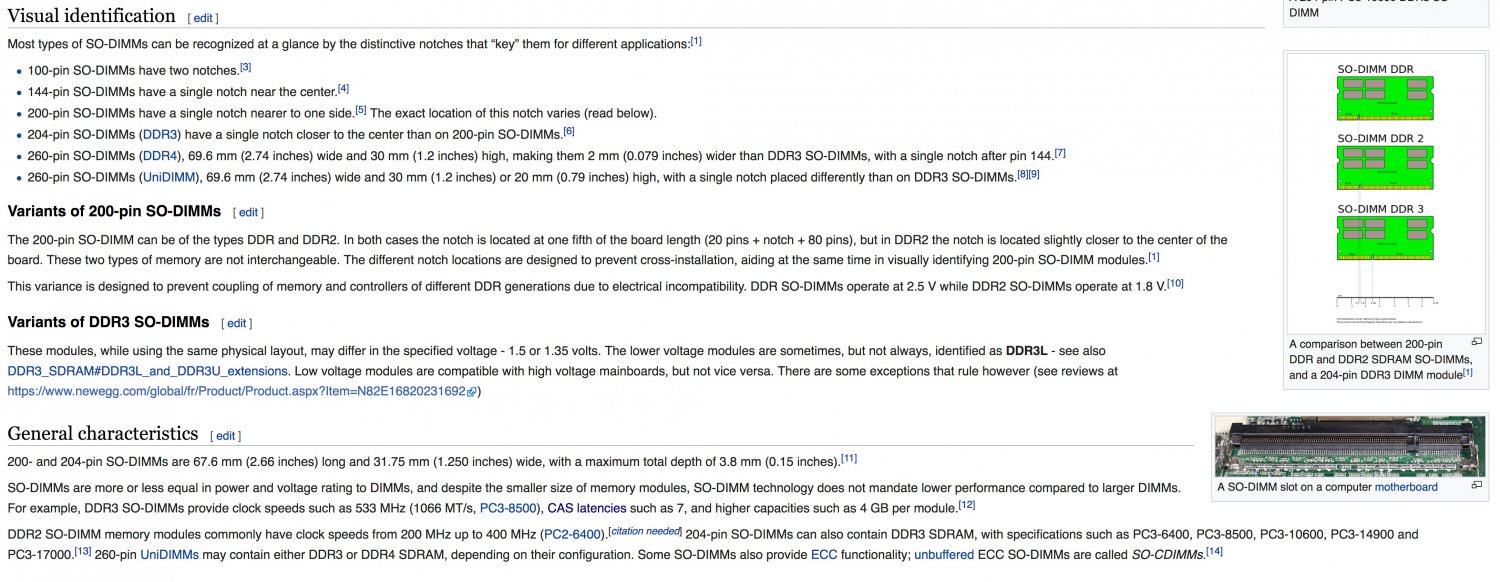Open the unbuffered link

942,554
